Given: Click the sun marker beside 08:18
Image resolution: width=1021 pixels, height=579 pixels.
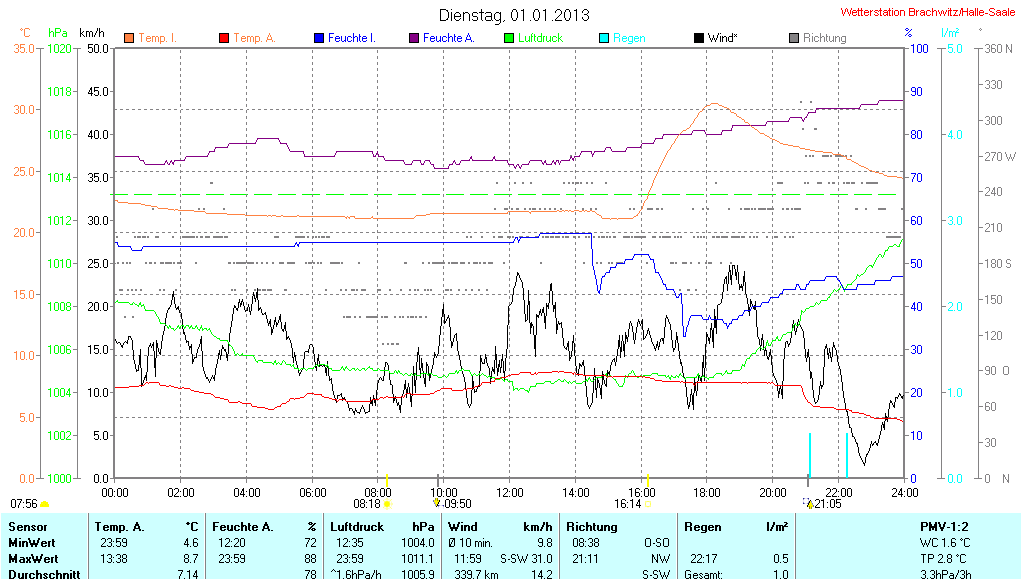Looking at the screenshot, I should [387, 504].
